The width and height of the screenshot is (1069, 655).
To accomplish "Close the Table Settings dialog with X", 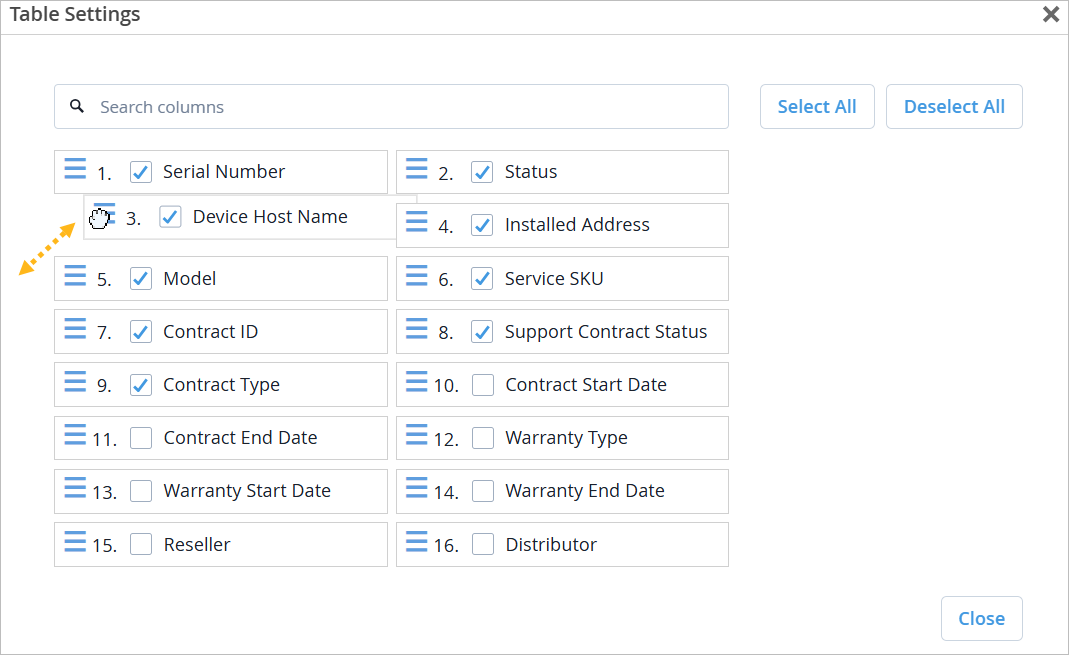I will tap(1051, 14).
